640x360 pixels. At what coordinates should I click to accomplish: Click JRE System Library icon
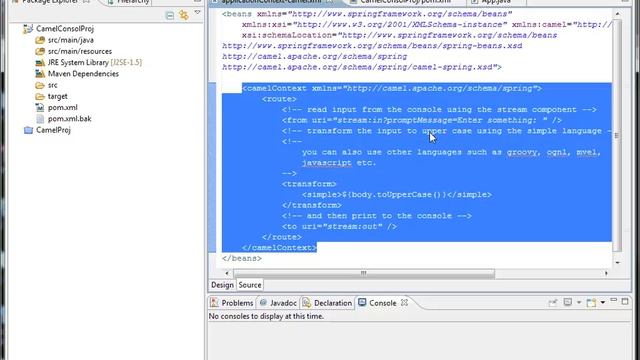(40, 62)
